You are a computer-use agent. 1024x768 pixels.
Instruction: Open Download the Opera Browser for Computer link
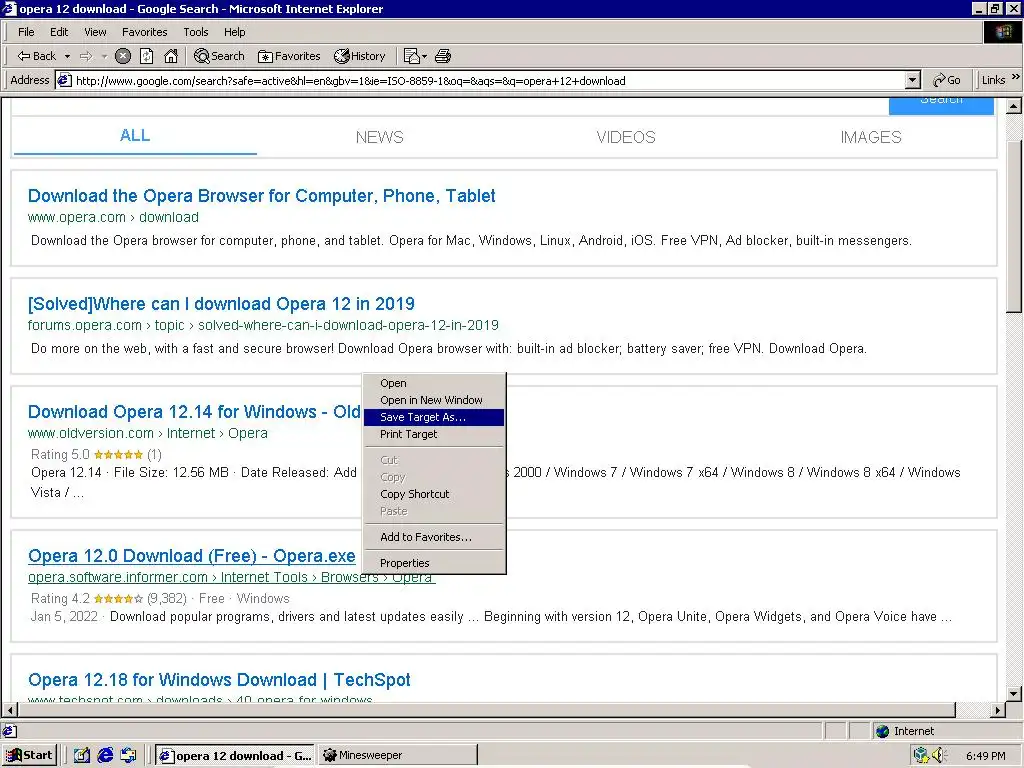click(x=261, y=196)
